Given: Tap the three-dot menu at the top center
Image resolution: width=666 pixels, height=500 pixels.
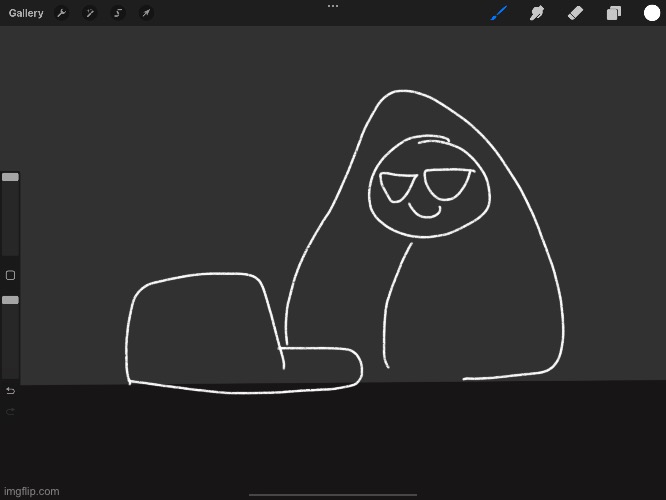Looking at the screenshot, I should [x=333, y=6].
